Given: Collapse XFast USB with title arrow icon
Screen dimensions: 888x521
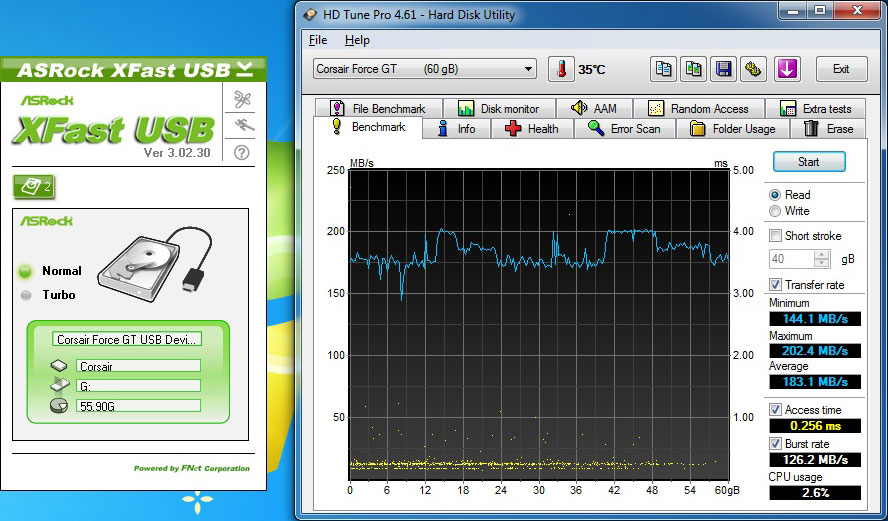Looking at the screenshot, I should click(x=245, y=69).
